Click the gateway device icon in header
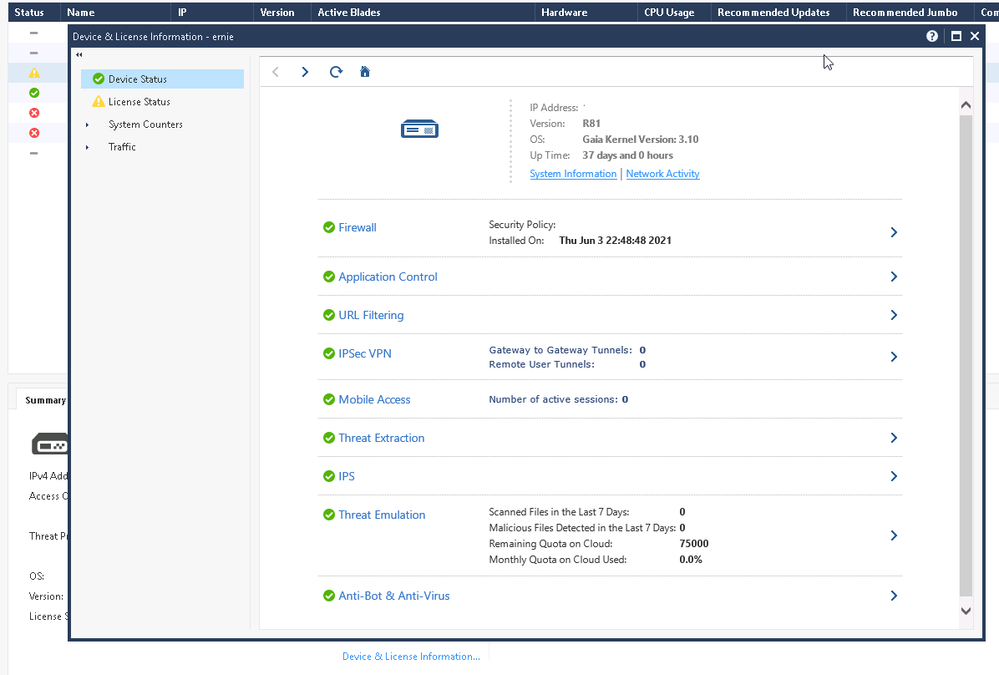The image size is (999, 675). coord(419,129)
